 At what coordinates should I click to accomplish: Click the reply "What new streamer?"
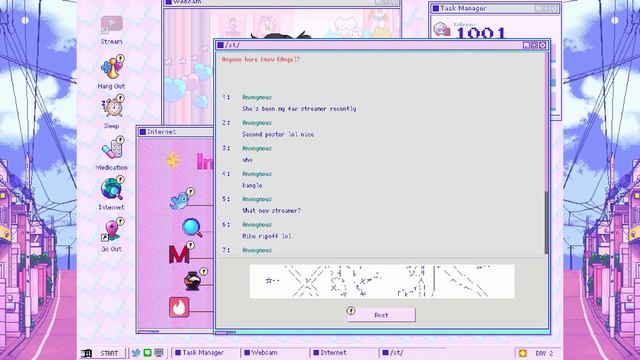tap(271, 211)
